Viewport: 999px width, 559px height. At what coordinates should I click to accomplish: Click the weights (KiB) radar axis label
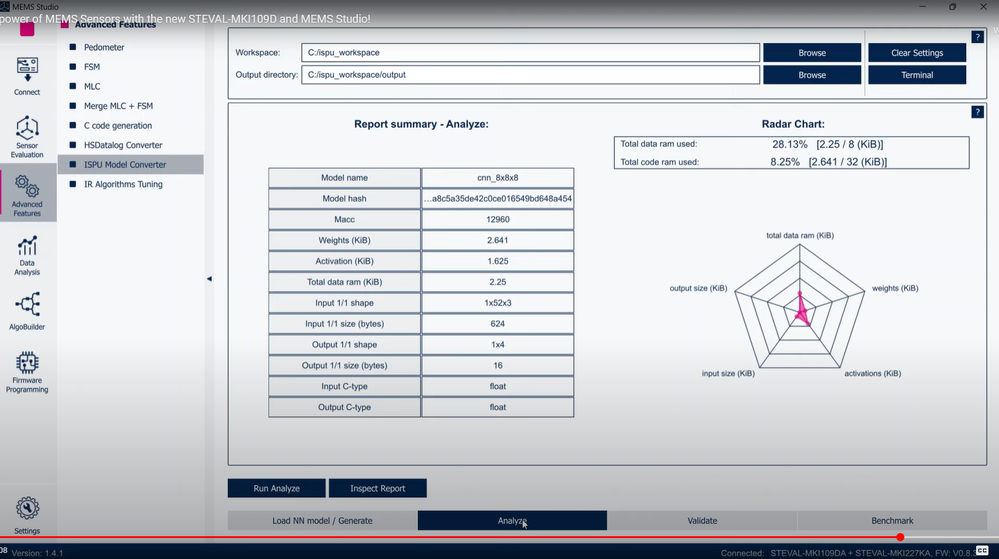pos(895,288)
